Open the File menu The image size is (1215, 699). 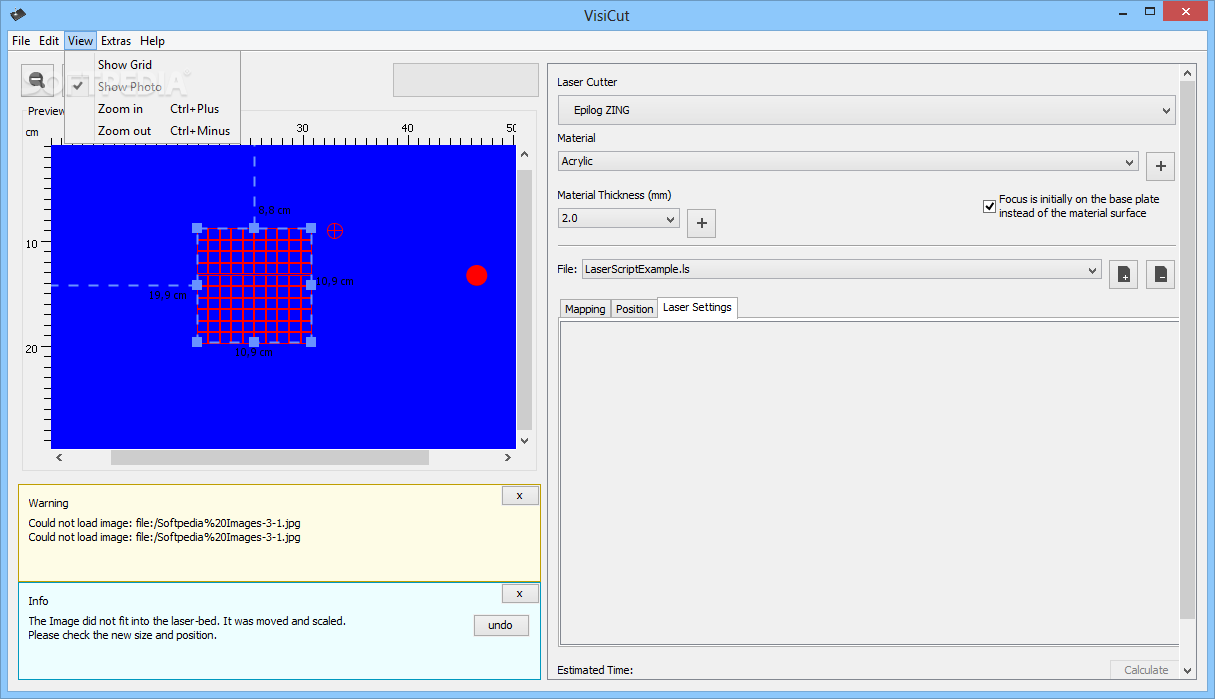coord(21,41)
